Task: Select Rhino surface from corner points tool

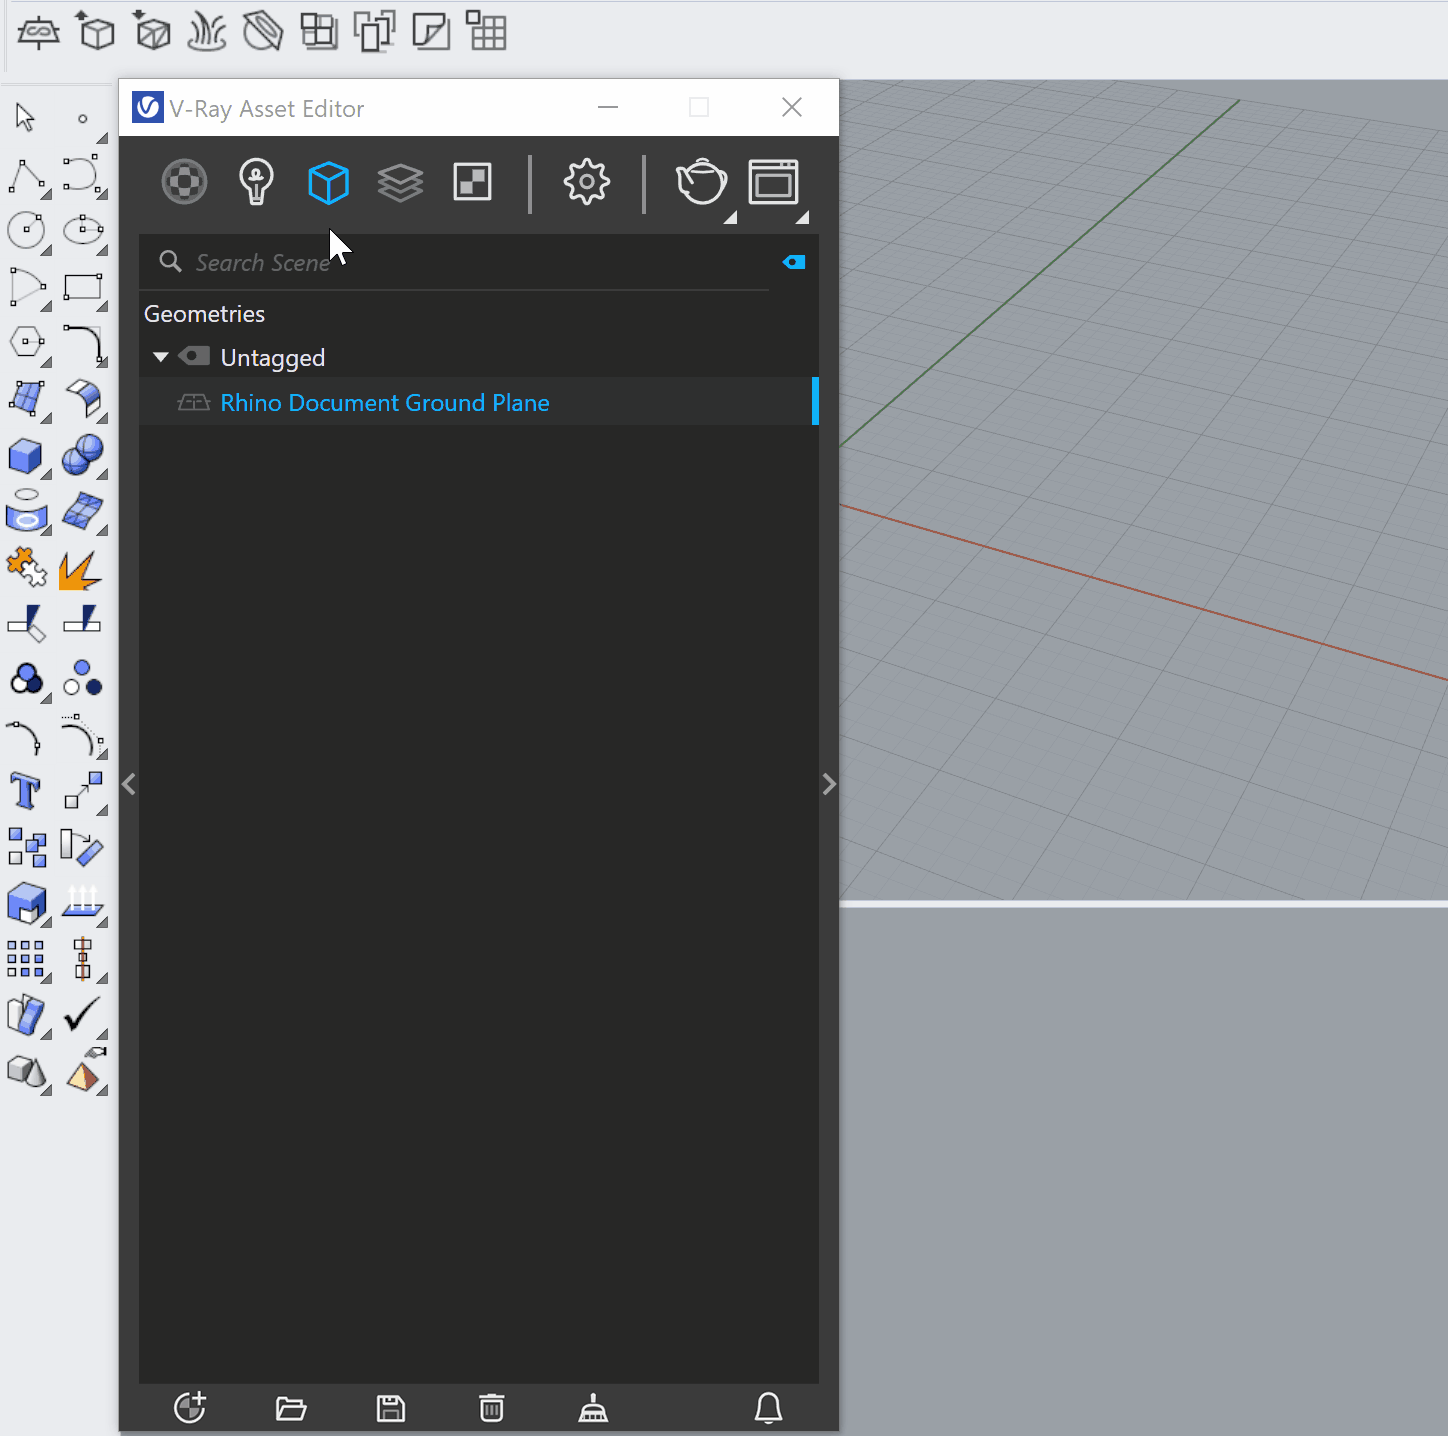Action: point(27,398)
